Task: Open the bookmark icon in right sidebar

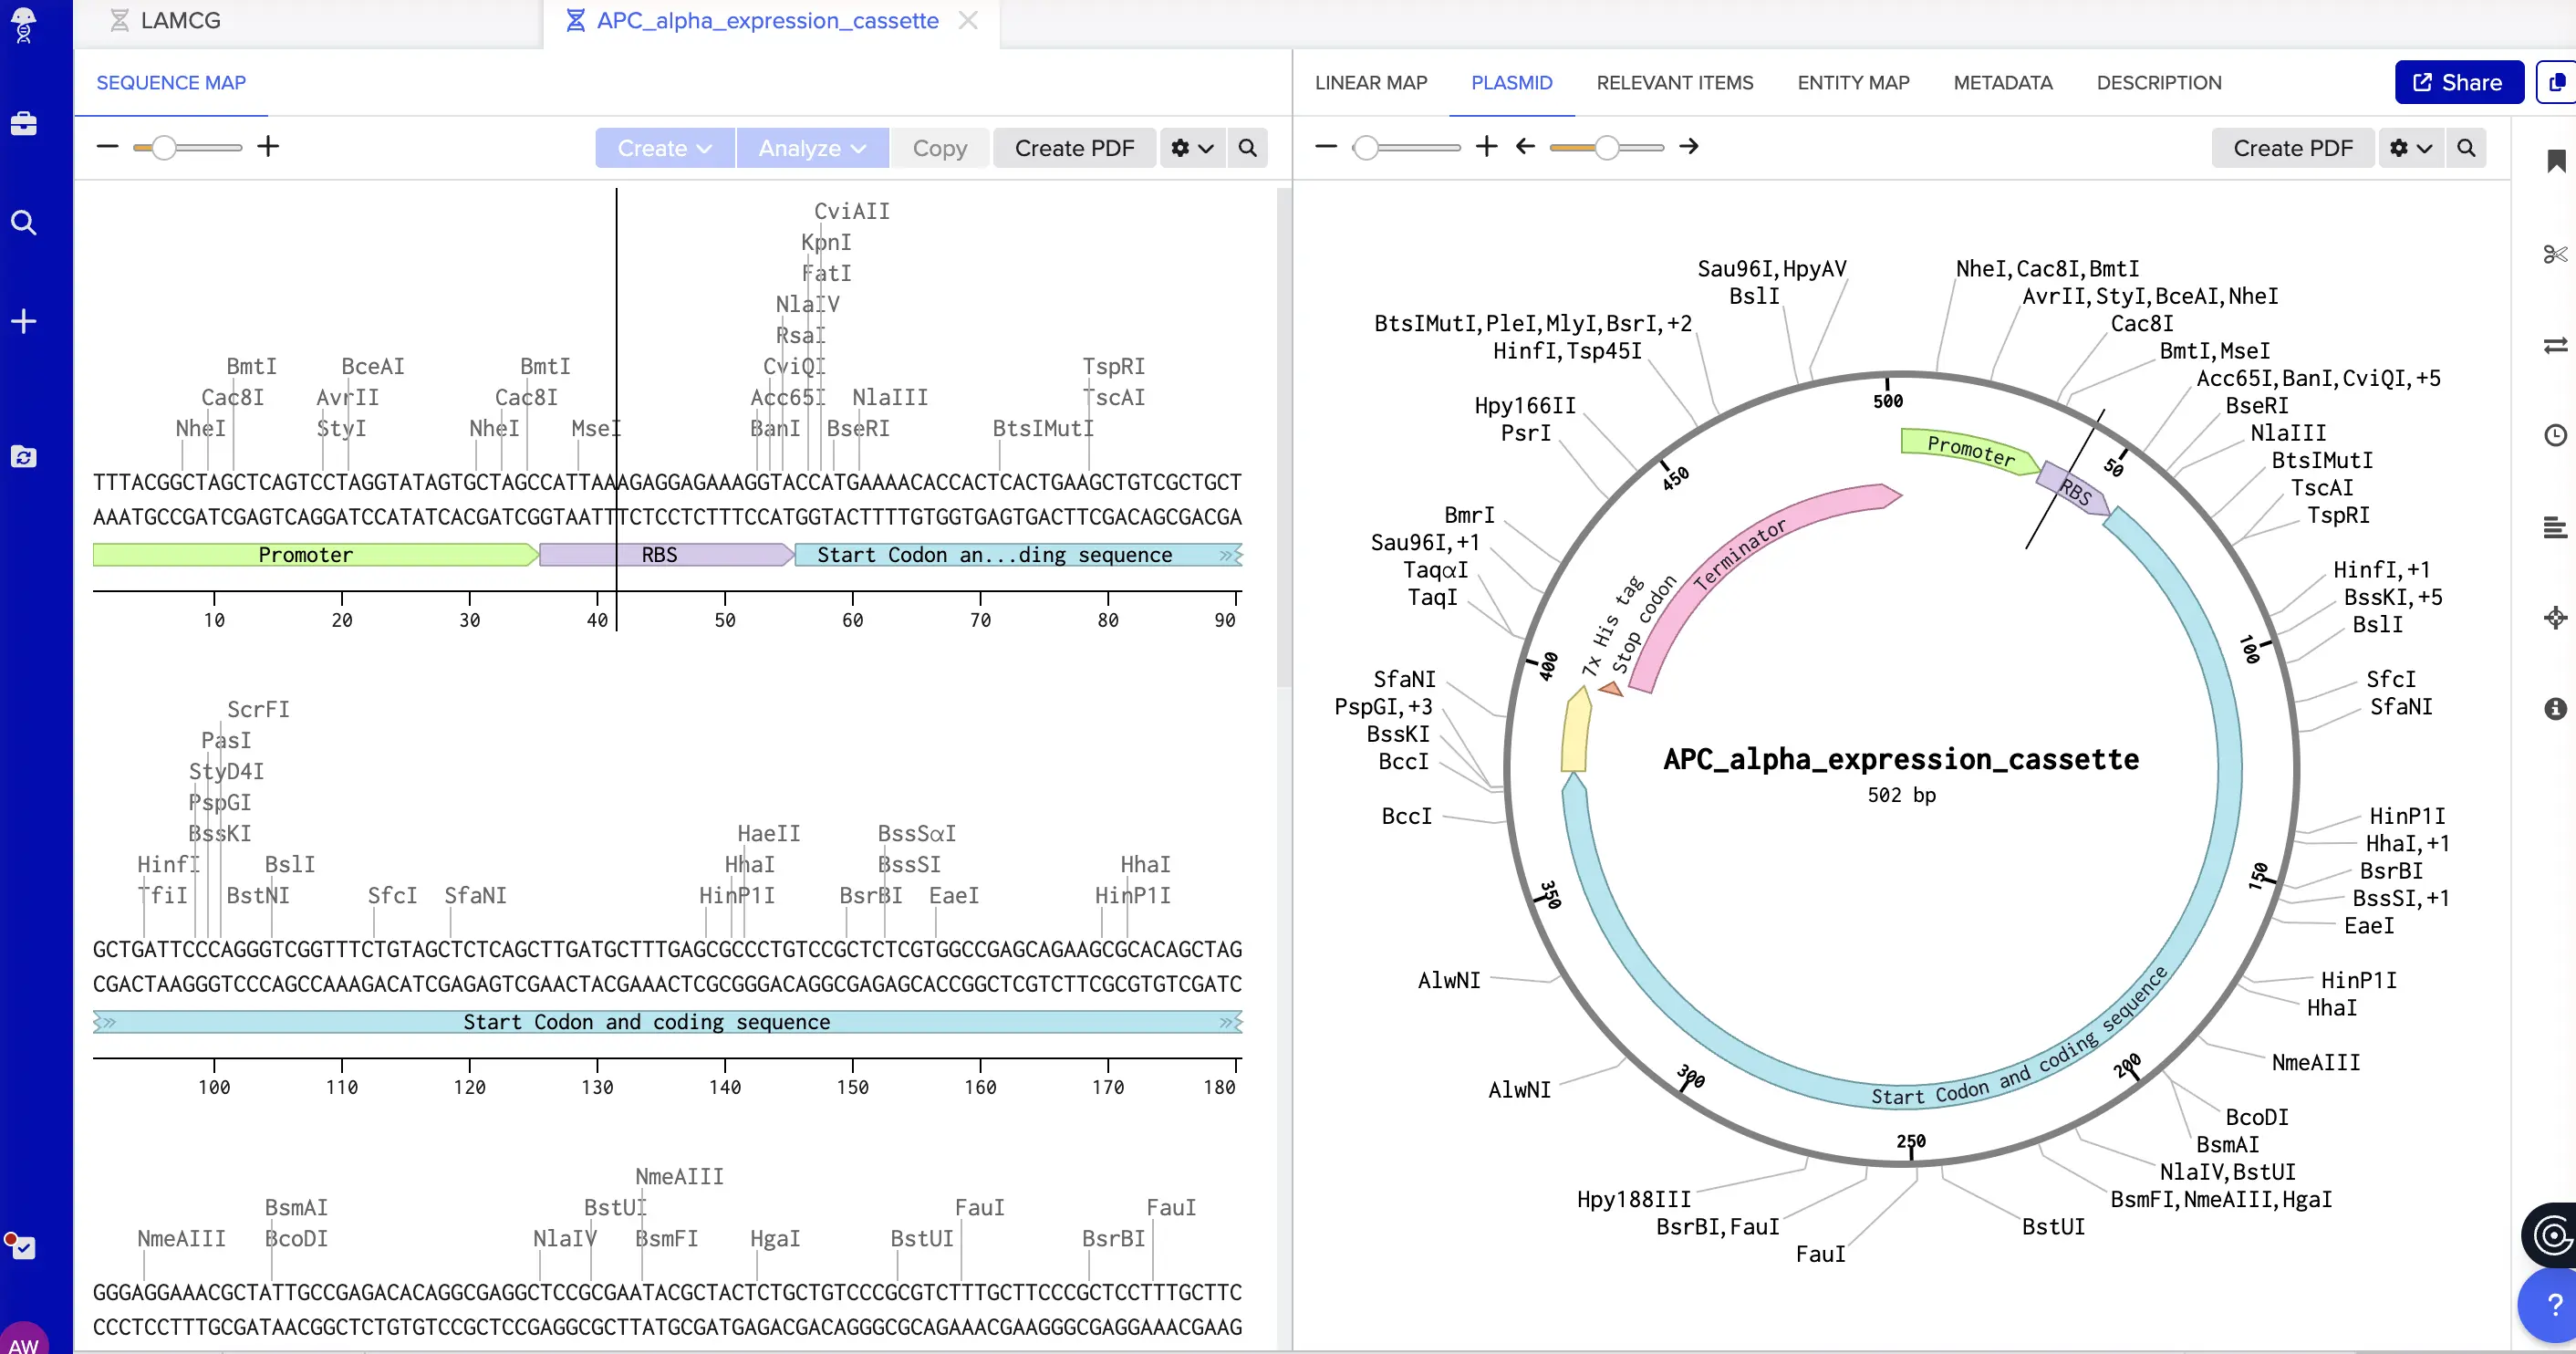Action: (2556, 161)
